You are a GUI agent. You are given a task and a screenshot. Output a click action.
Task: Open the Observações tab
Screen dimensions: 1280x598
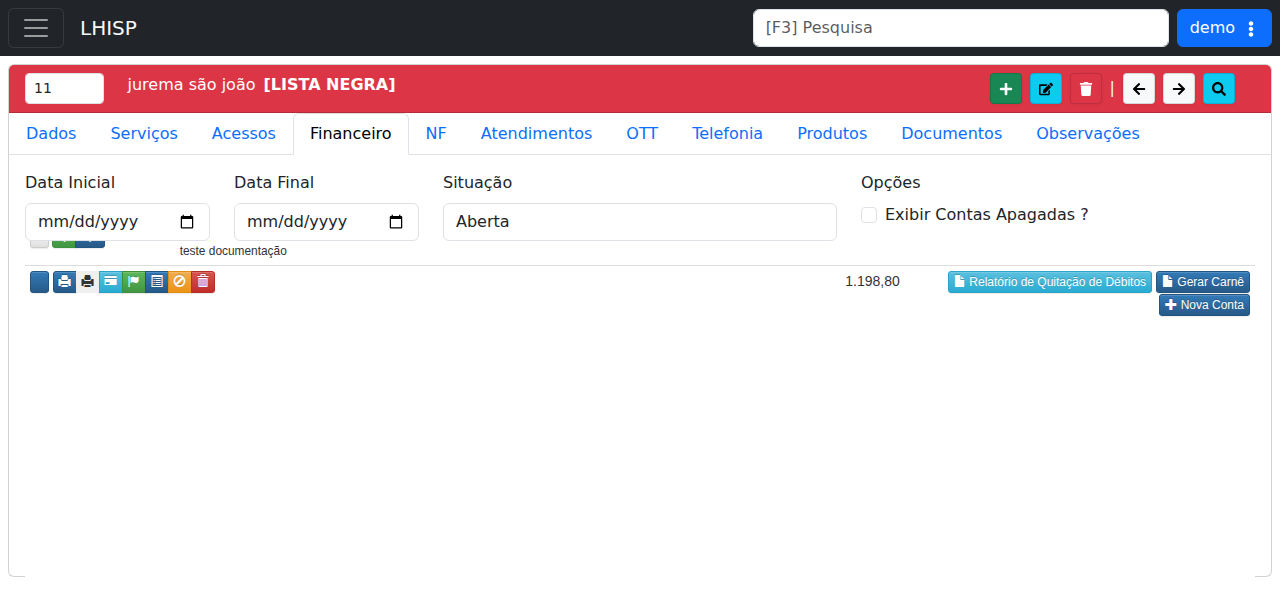click(1088, 134)
